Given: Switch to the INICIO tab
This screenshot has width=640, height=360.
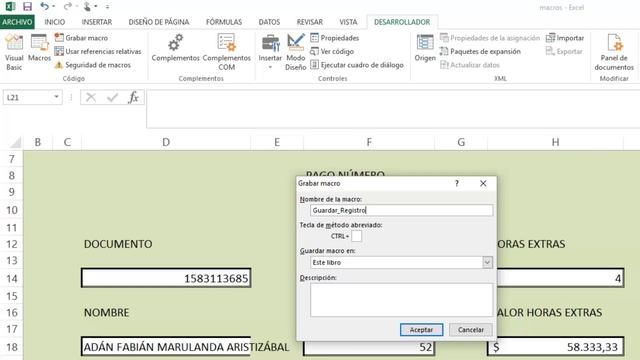Looking at the screenshot, I should click(55, 22).
